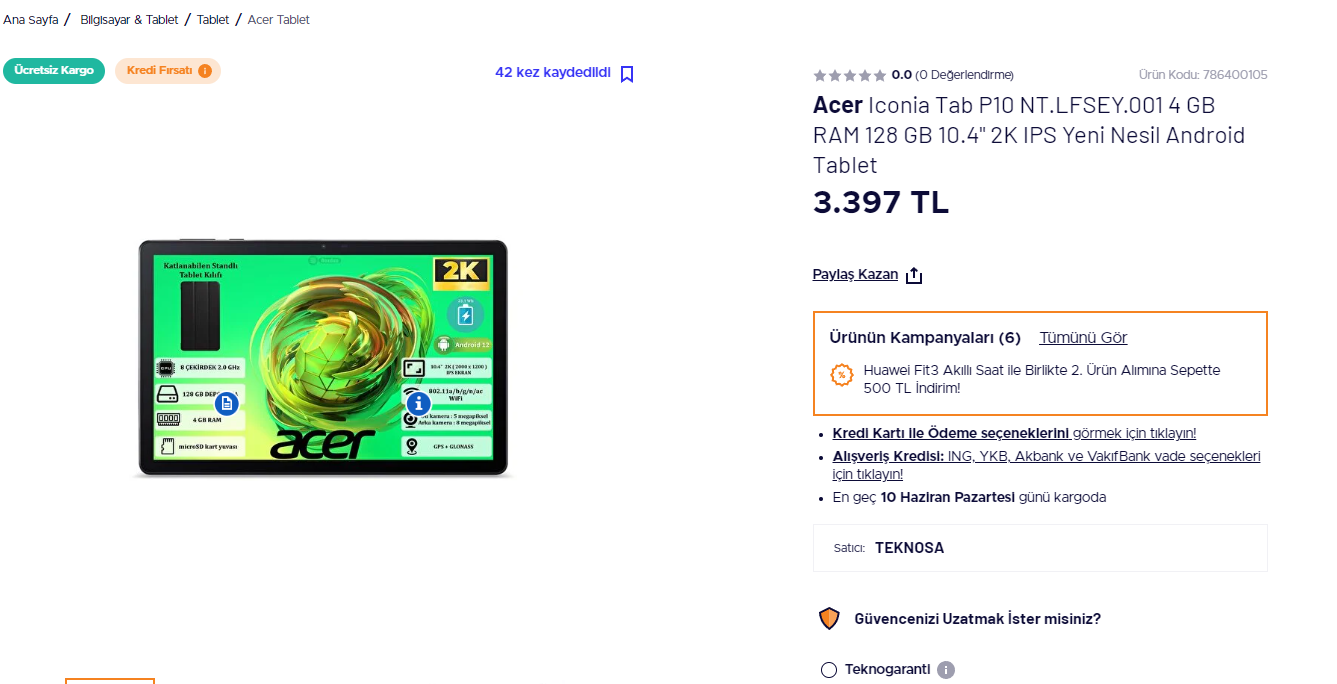
Task: Go to Ana Sayfa breadcrumb
Action: (x=31, y=20)
